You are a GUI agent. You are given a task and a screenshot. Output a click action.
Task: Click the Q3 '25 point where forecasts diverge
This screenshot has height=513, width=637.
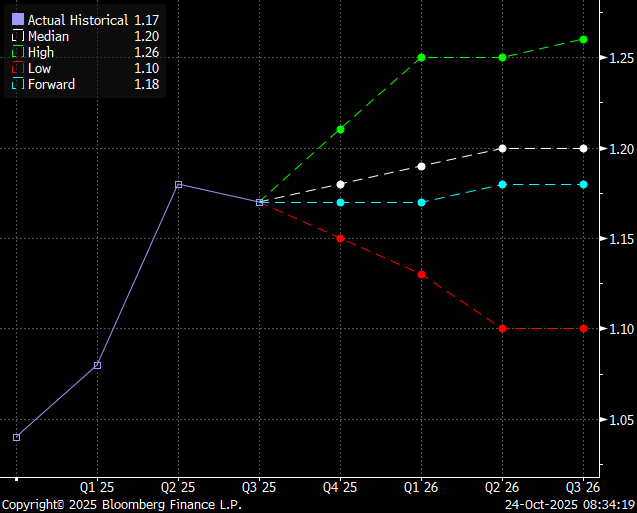tap(260, 202)
